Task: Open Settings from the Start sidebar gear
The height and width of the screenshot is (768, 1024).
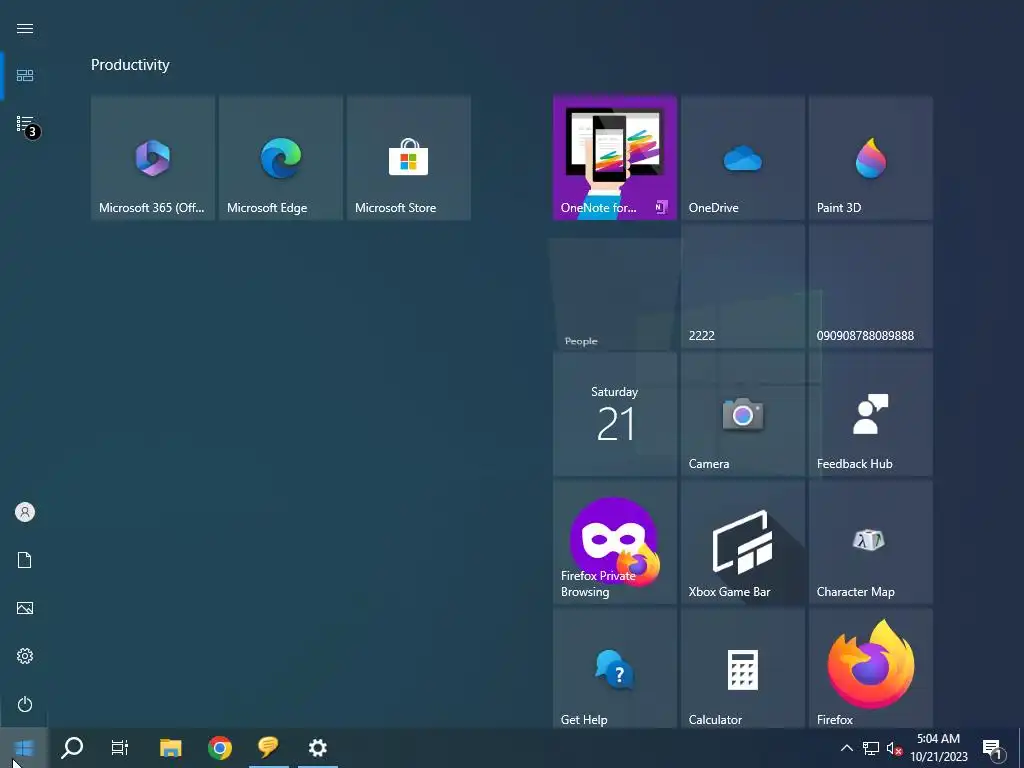Action: pyautogui.click(x=25, y=656)
